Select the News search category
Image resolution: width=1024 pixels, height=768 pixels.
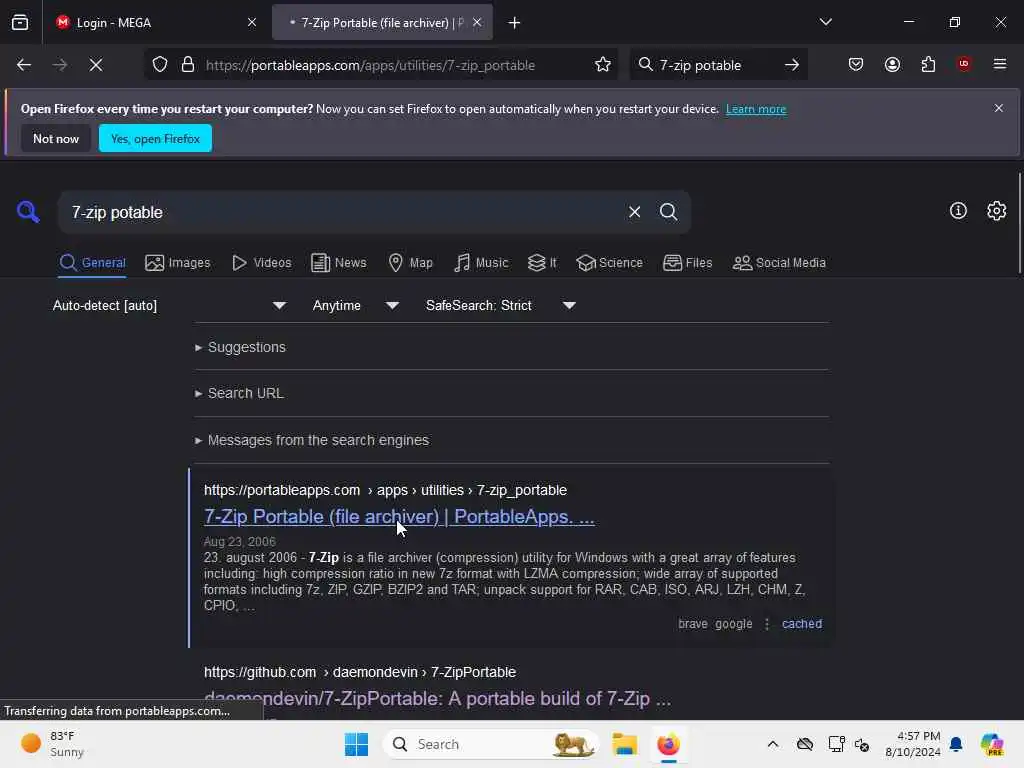pos(339,263)
